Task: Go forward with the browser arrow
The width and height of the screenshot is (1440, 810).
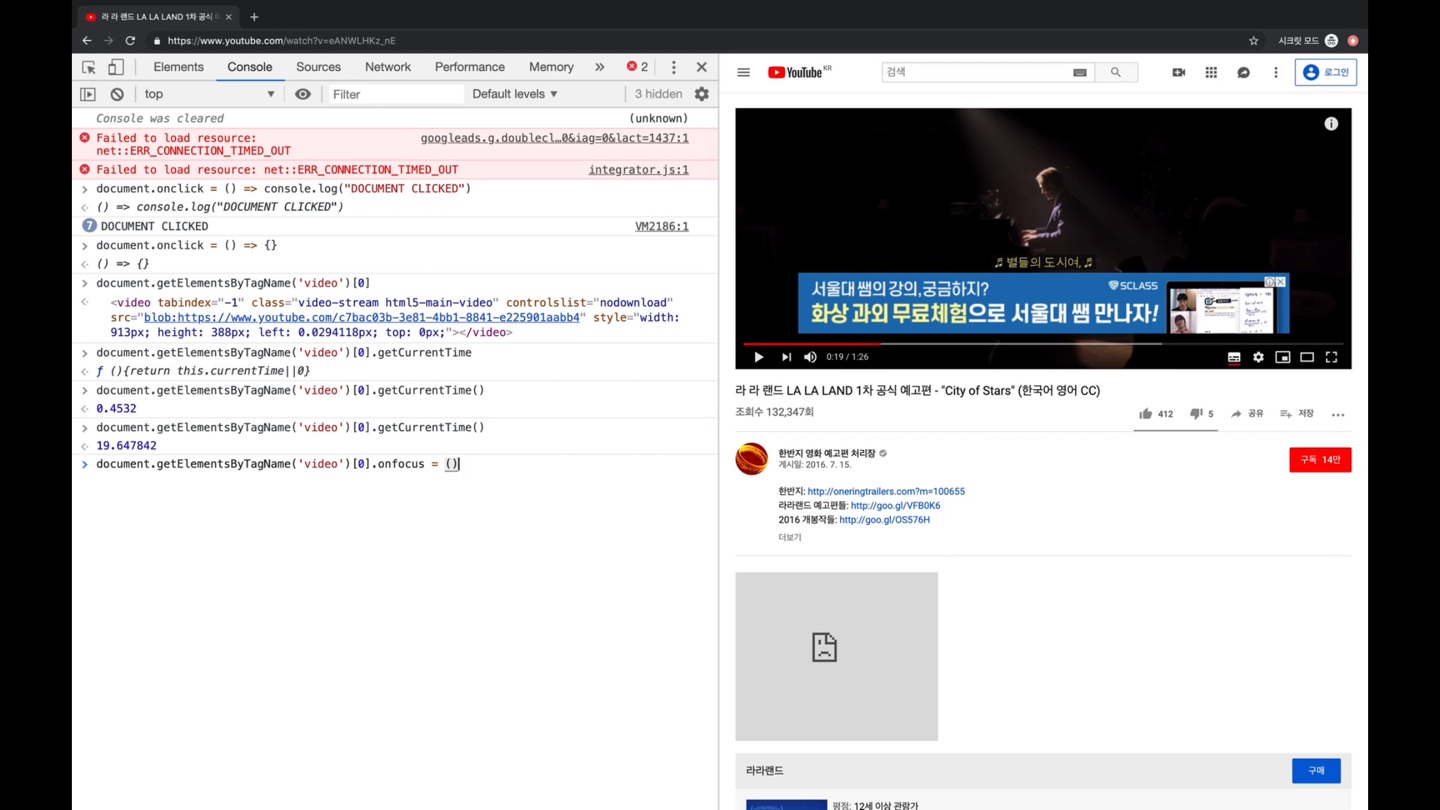Action: point(108,41)
